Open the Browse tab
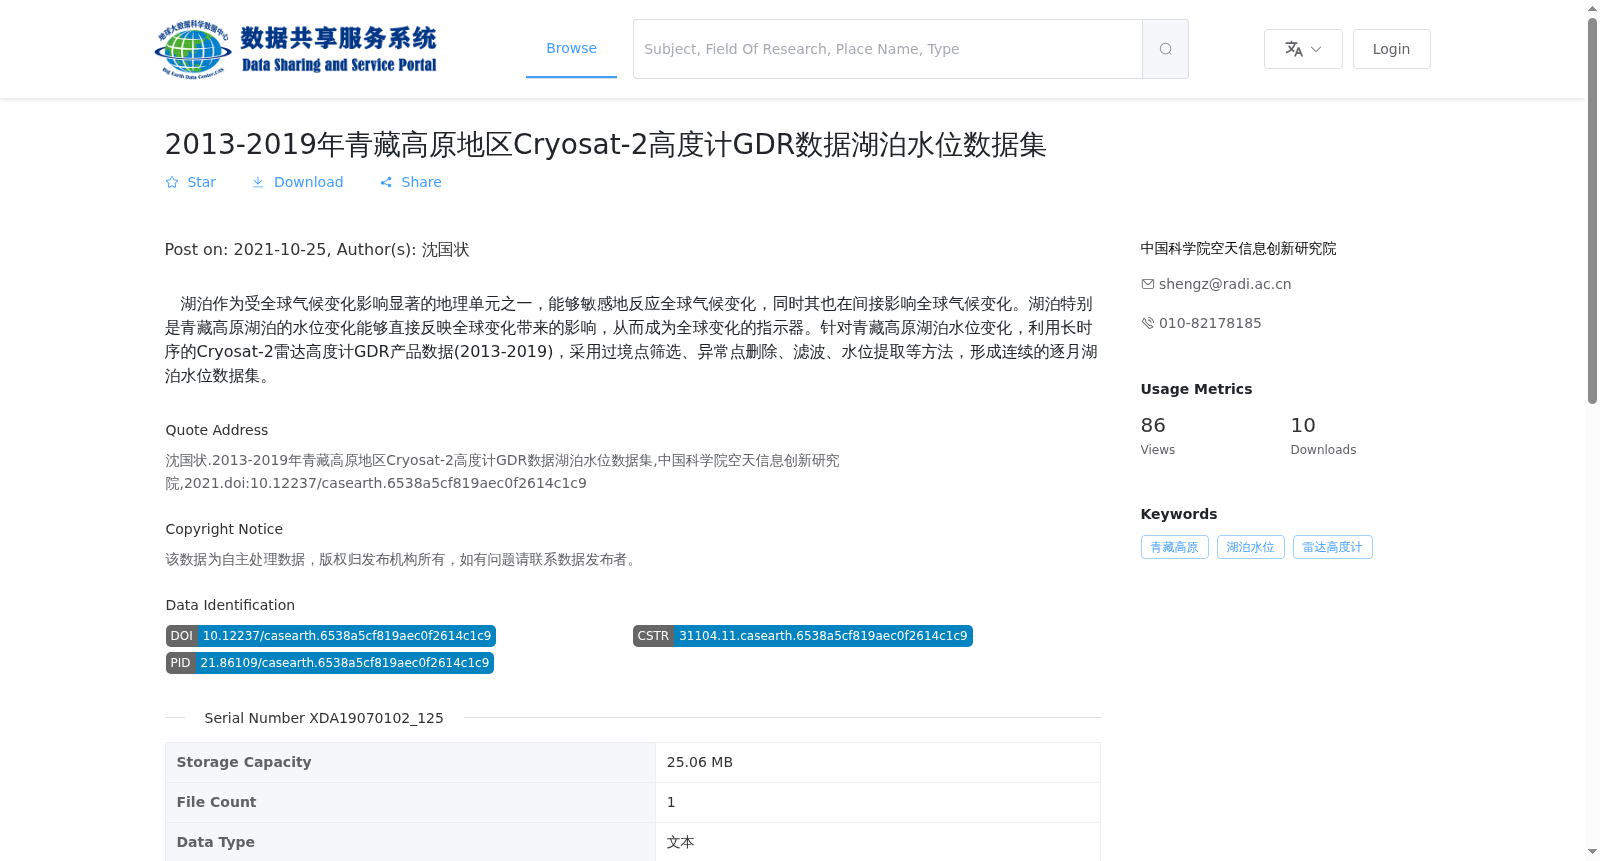This screenshot has width=1600, height=861. pos(571,48)
